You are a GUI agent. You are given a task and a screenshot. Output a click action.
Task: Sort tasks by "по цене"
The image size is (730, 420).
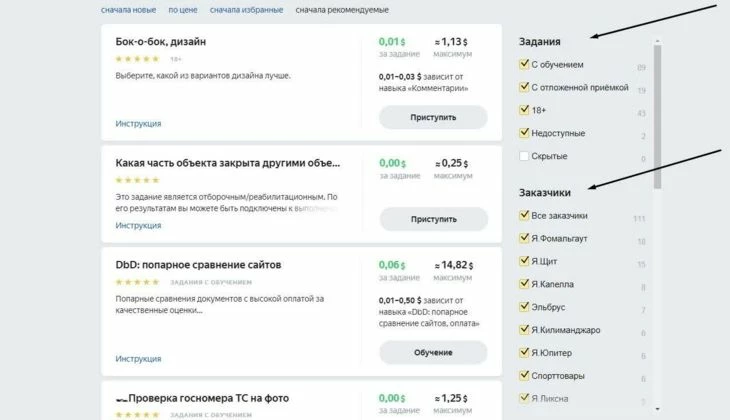coord(183,10)
